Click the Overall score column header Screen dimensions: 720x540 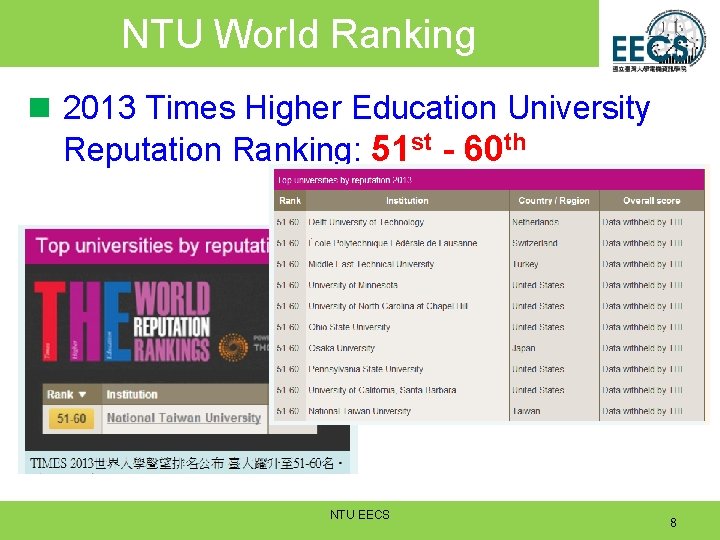tap(651, 200)
